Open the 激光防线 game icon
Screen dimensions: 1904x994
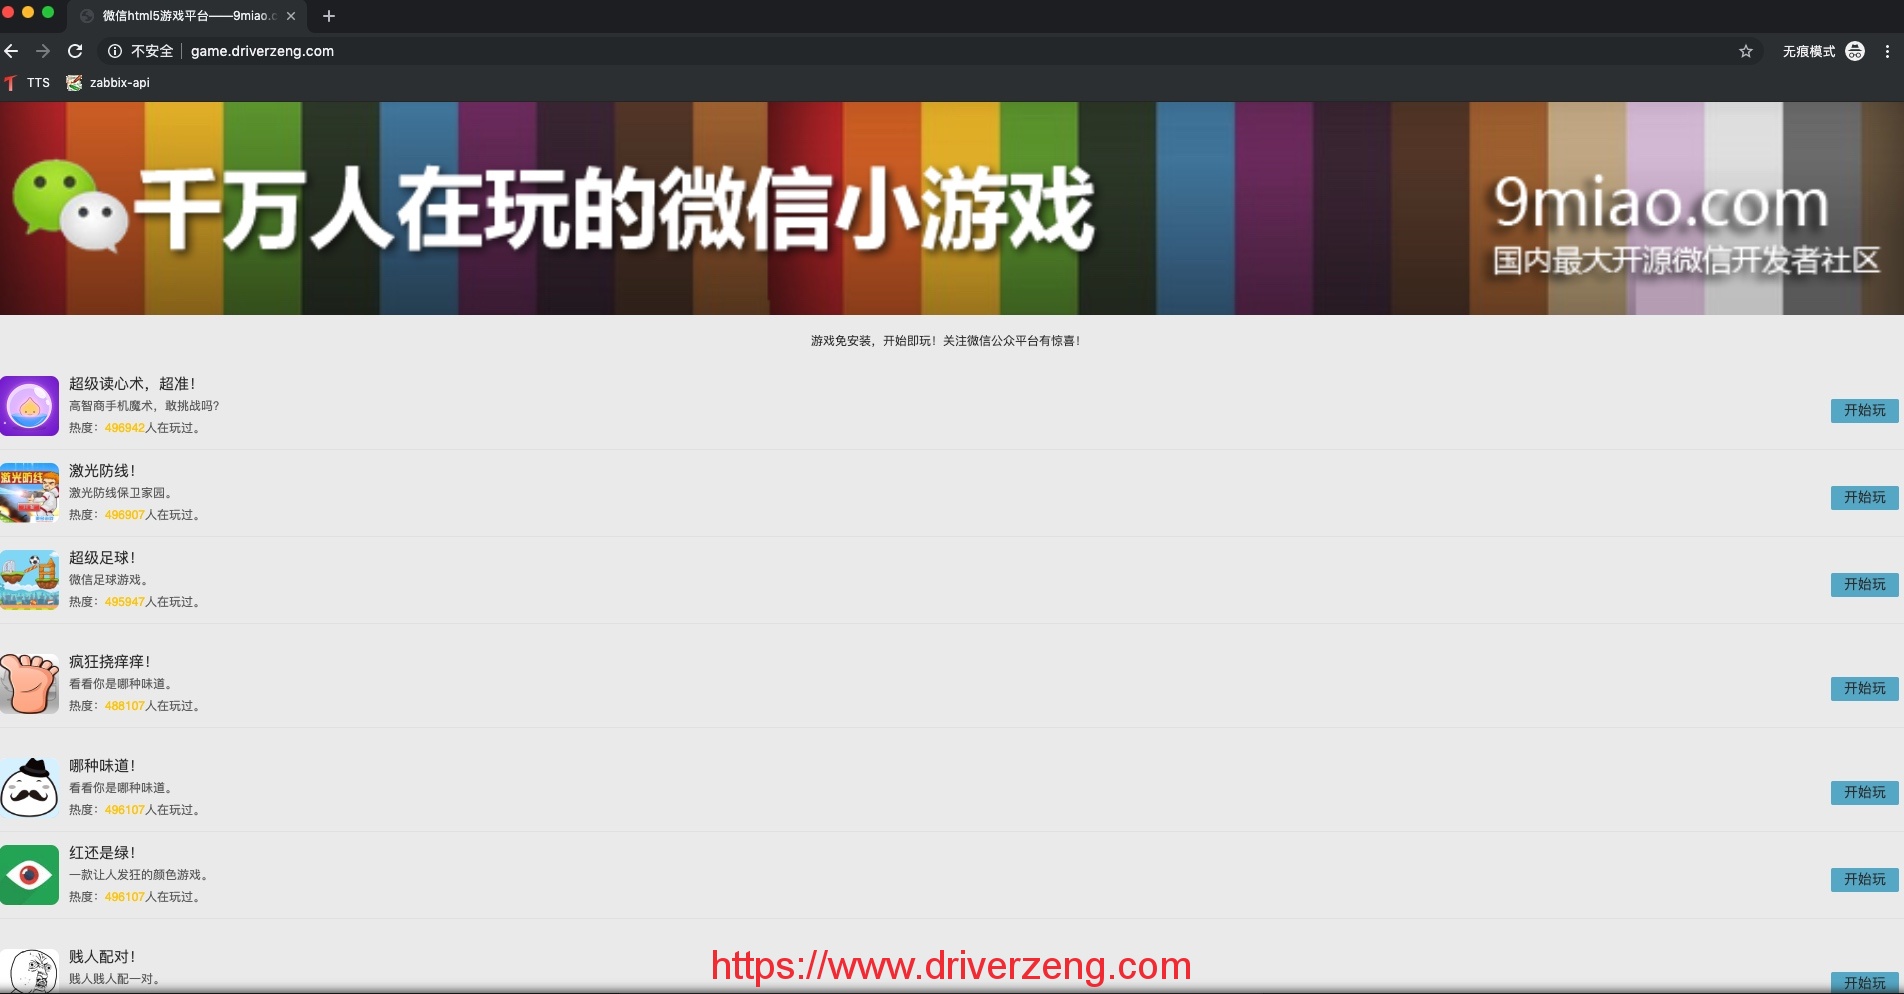30,493
